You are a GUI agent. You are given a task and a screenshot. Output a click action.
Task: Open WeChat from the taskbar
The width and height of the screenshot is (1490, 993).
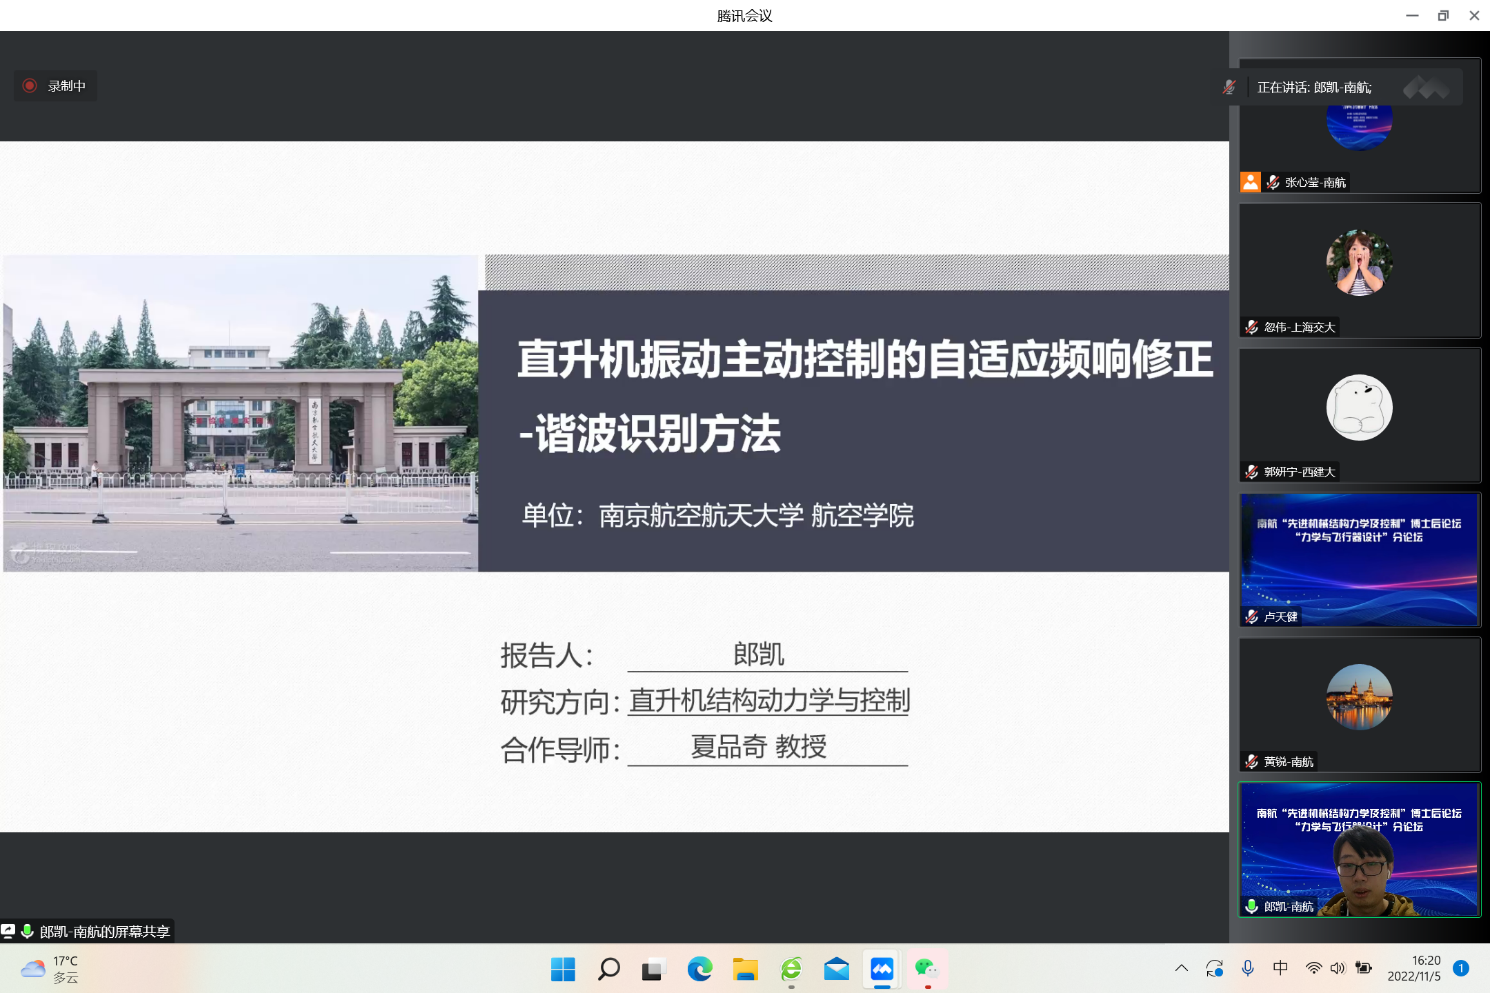(x=927, y=969)
